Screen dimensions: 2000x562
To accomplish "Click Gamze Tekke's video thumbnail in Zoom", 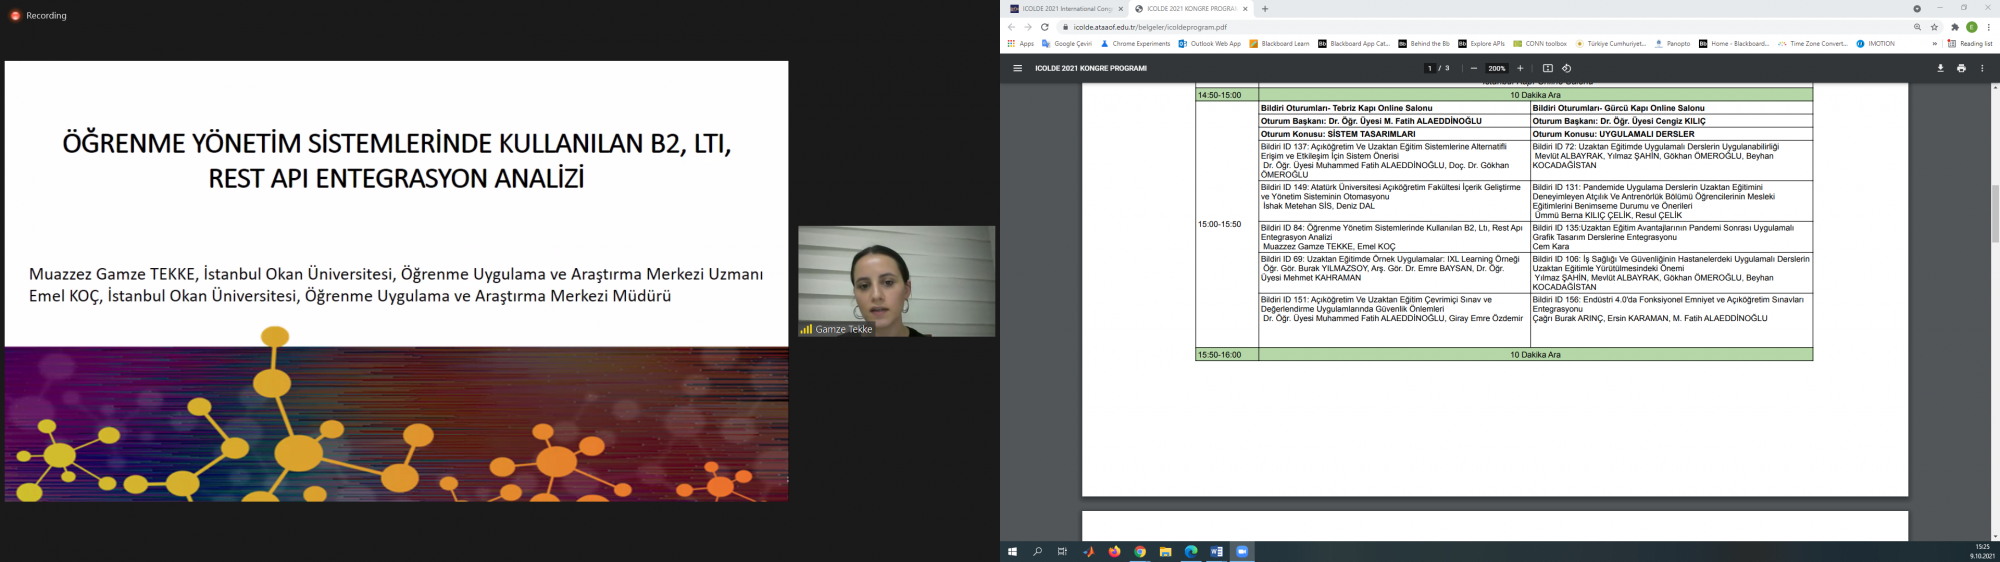I will click(x=896, y=281).
